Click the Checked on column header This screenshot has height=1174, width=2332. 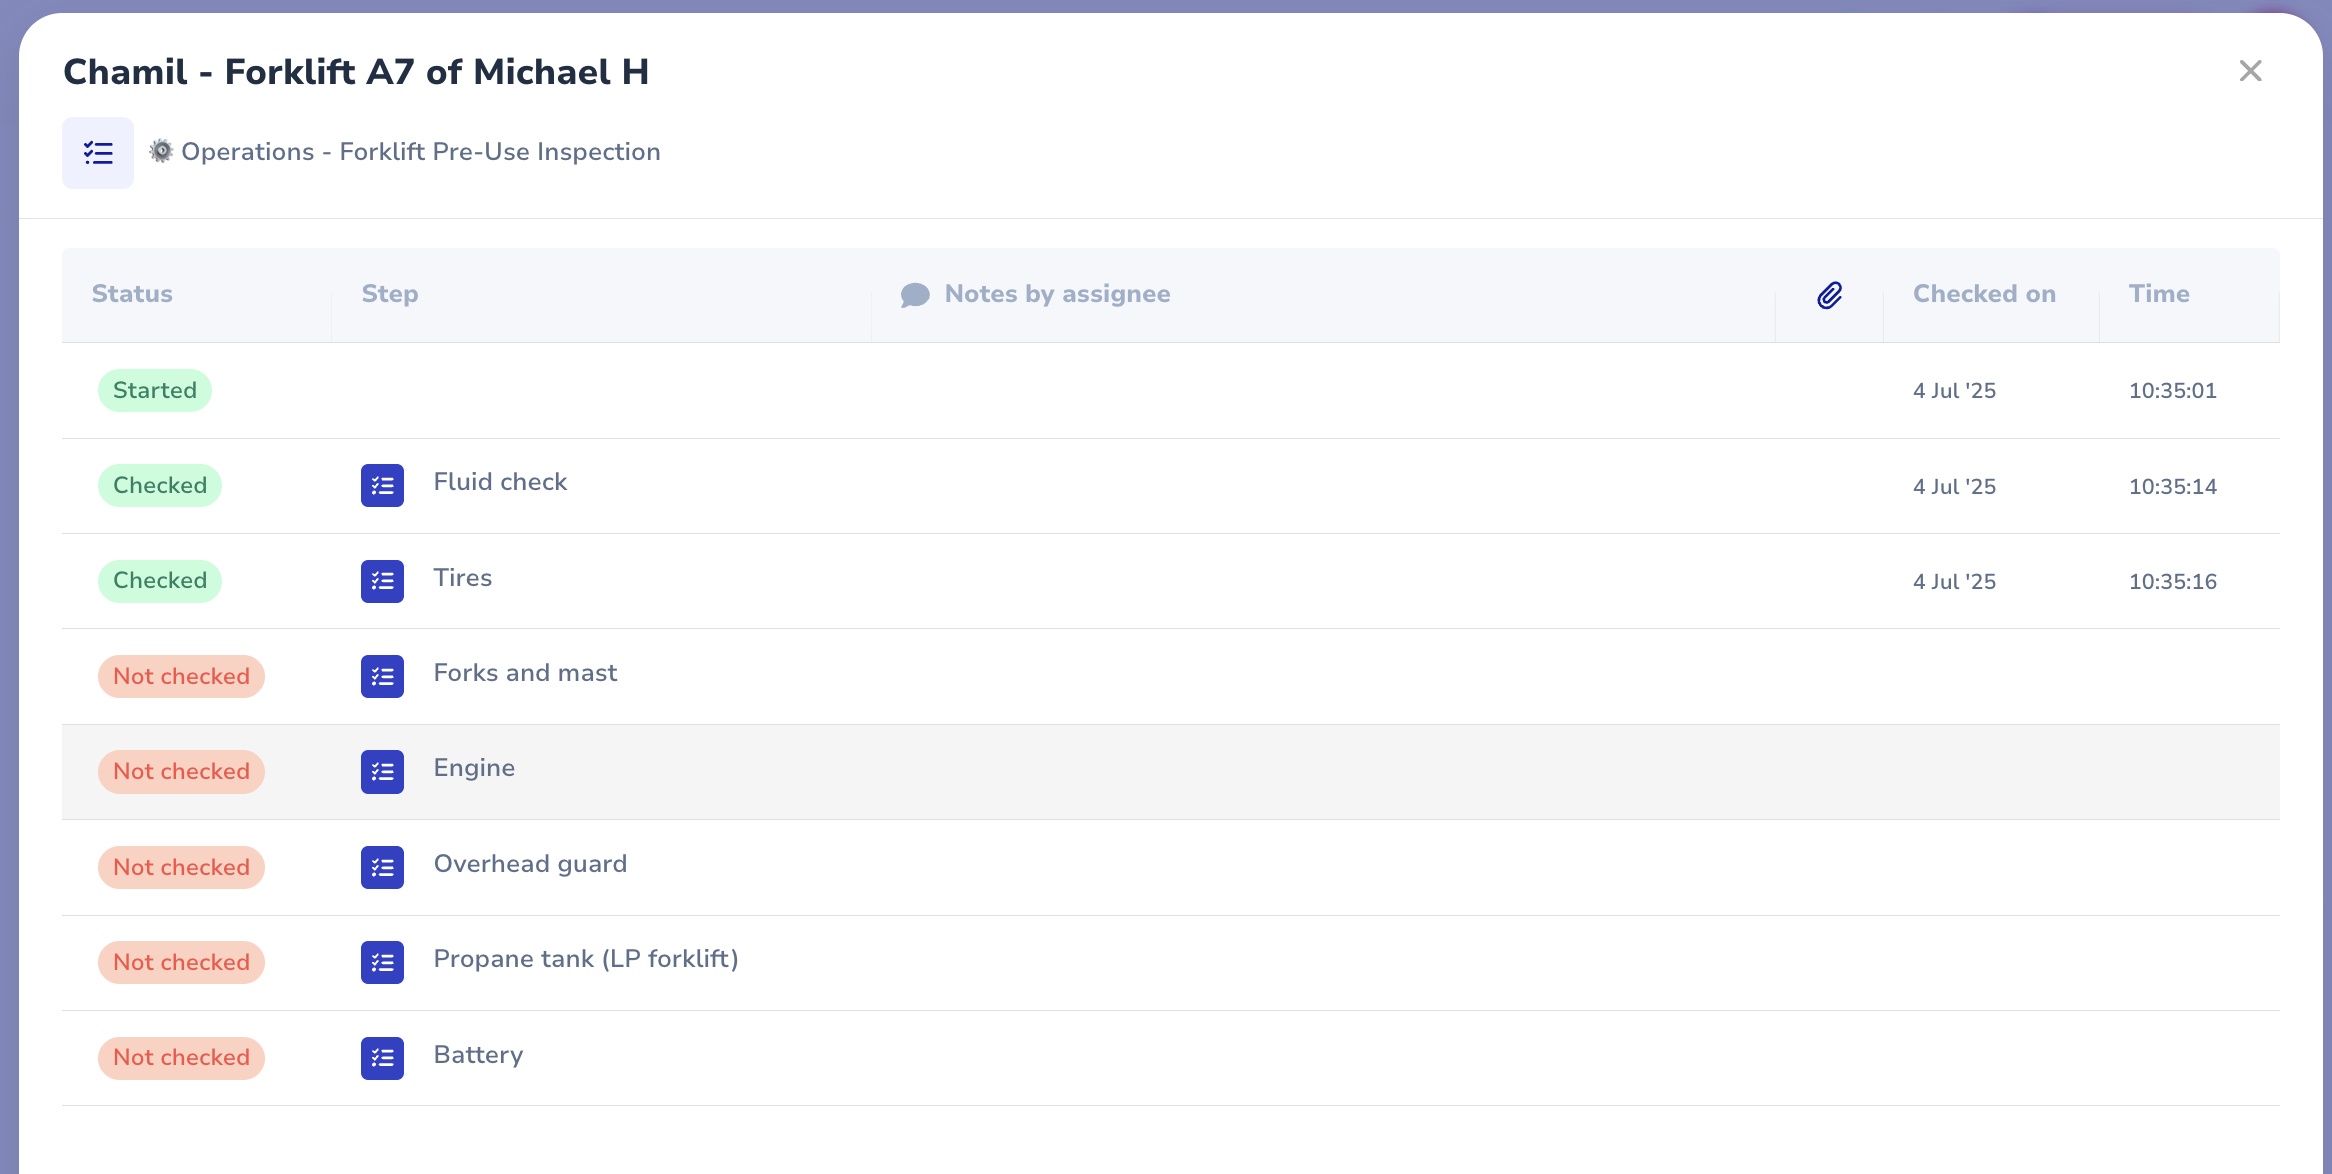[1984, 294]
